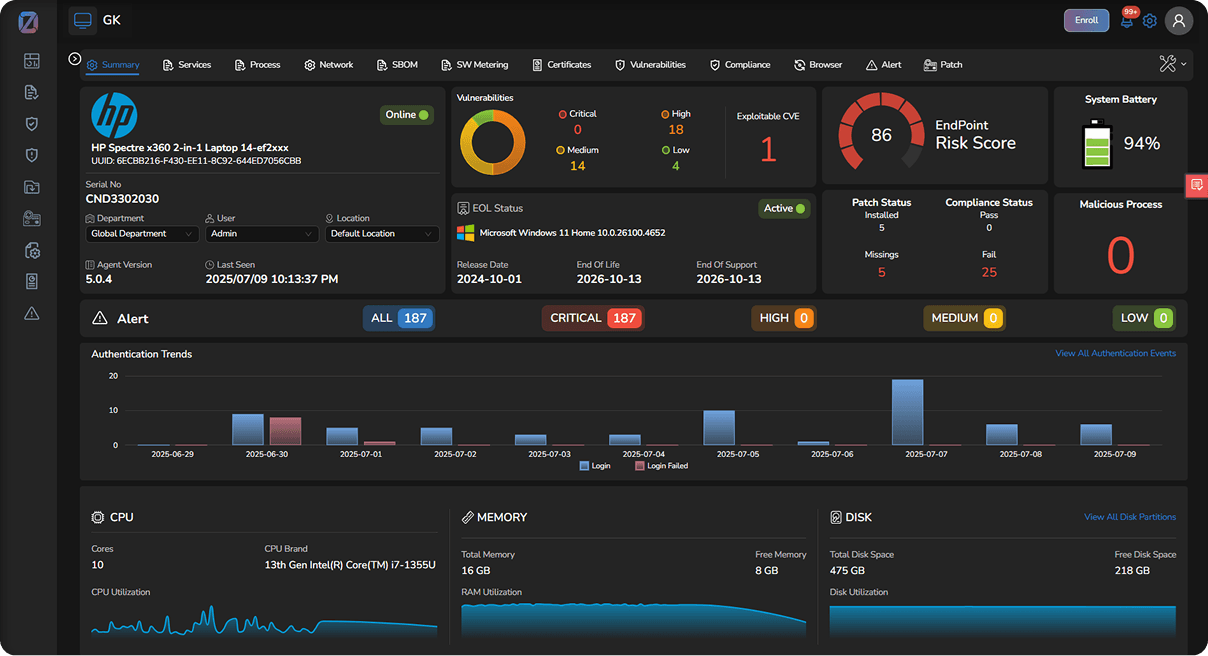Click the serial number CND3302030

click(x=123, y=199)
